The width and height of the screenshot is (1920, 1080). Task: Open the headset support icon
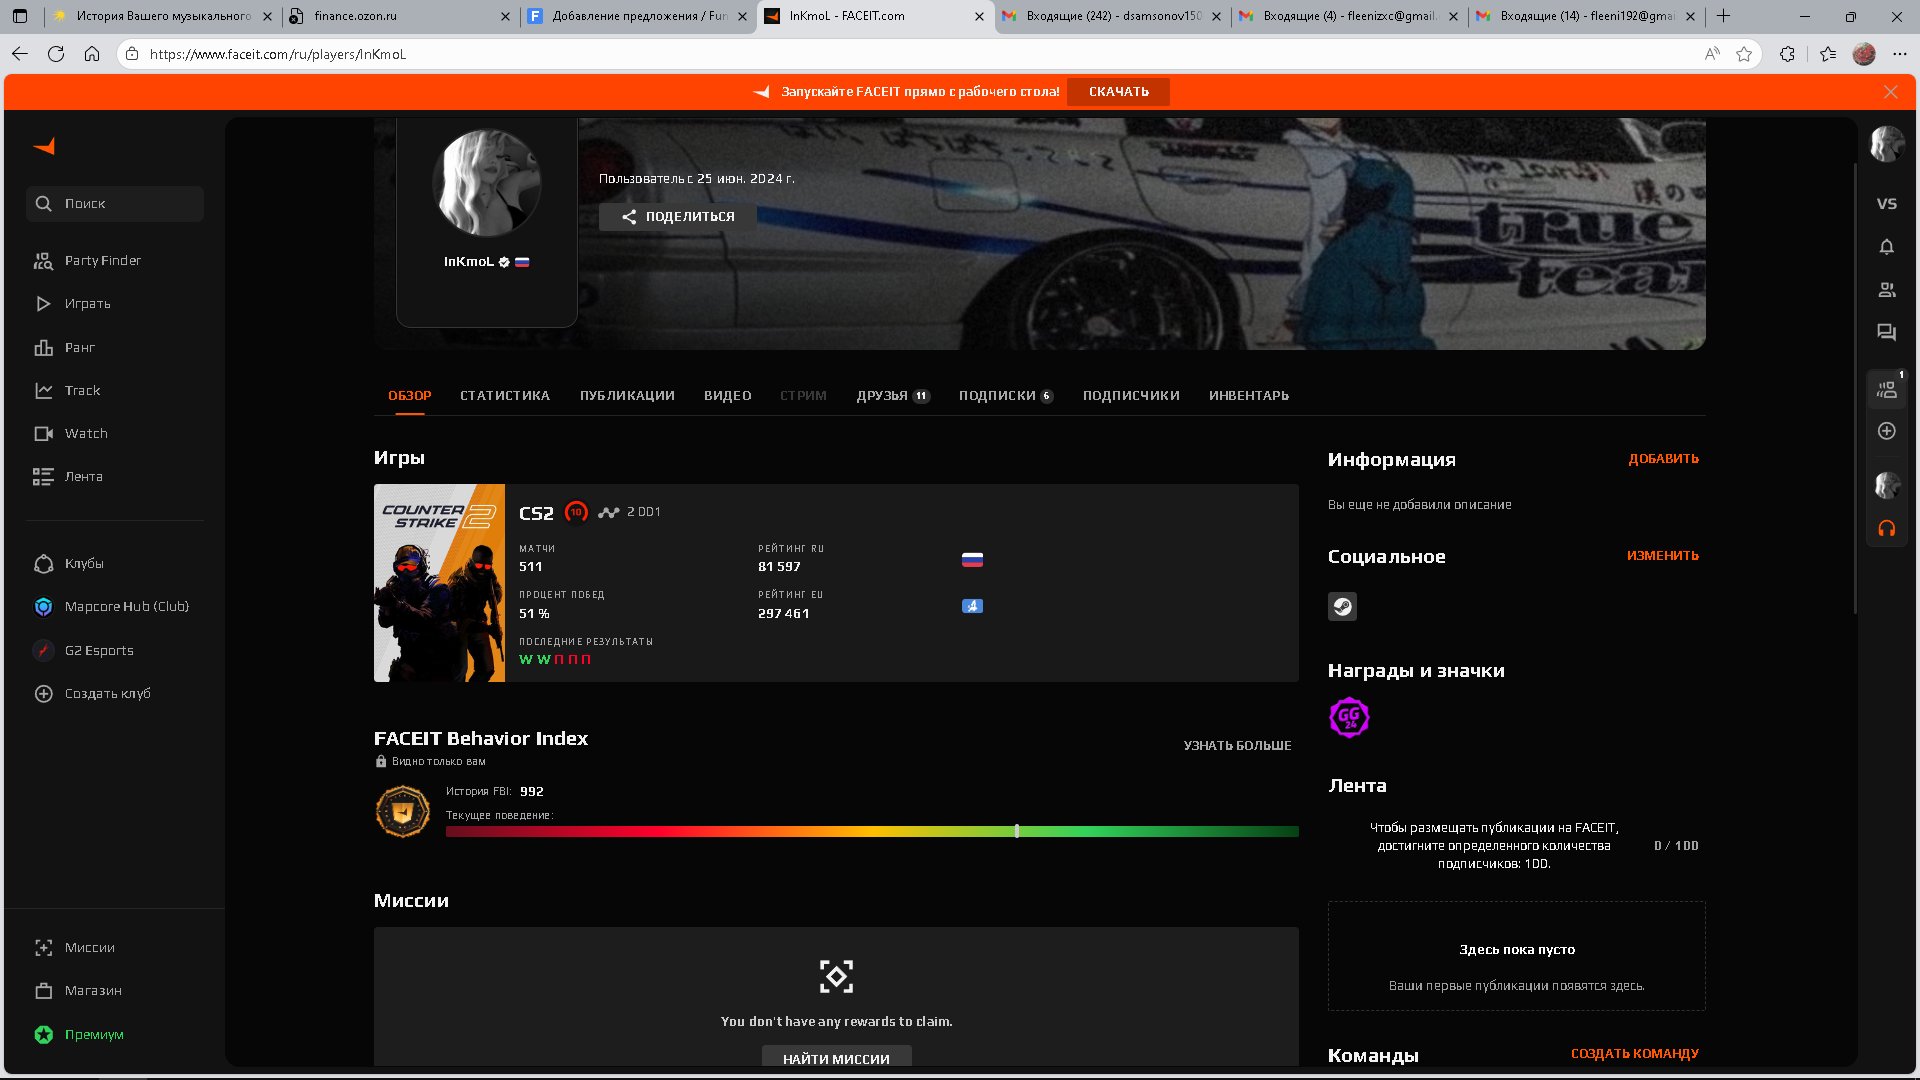(1887, 529)
